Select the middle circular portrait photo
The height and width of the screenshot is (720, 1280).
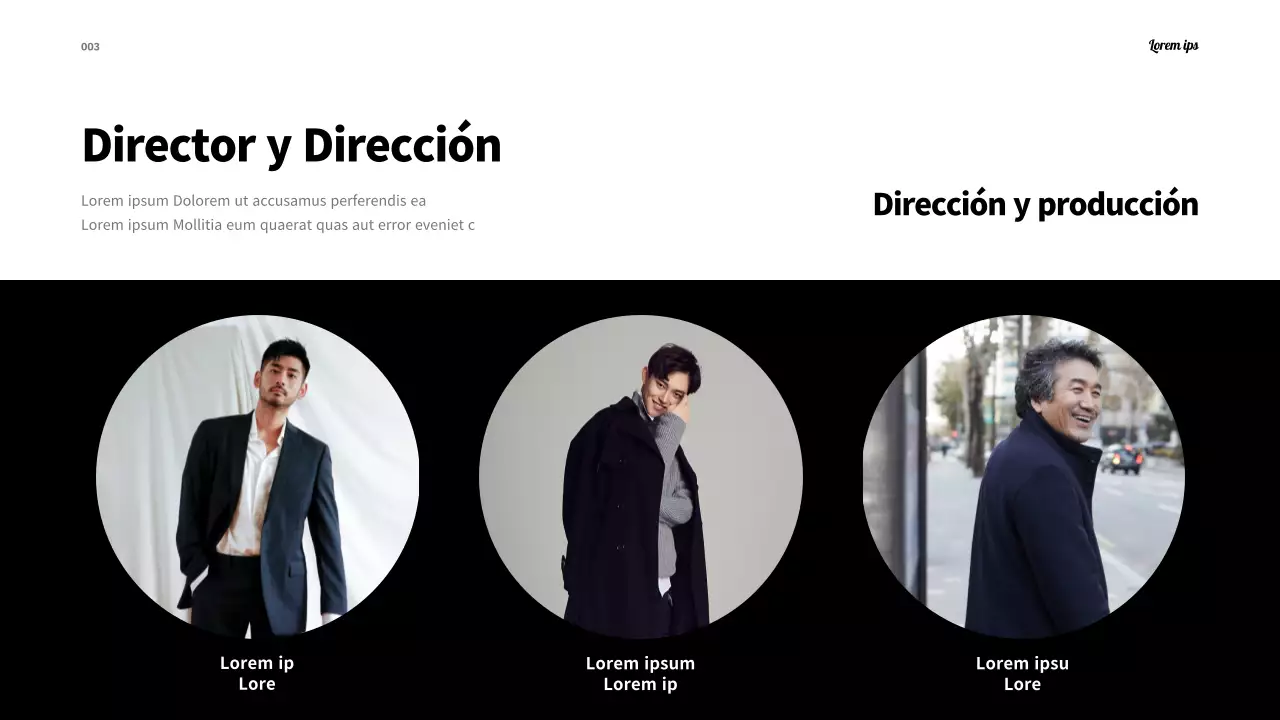[640, 477]
